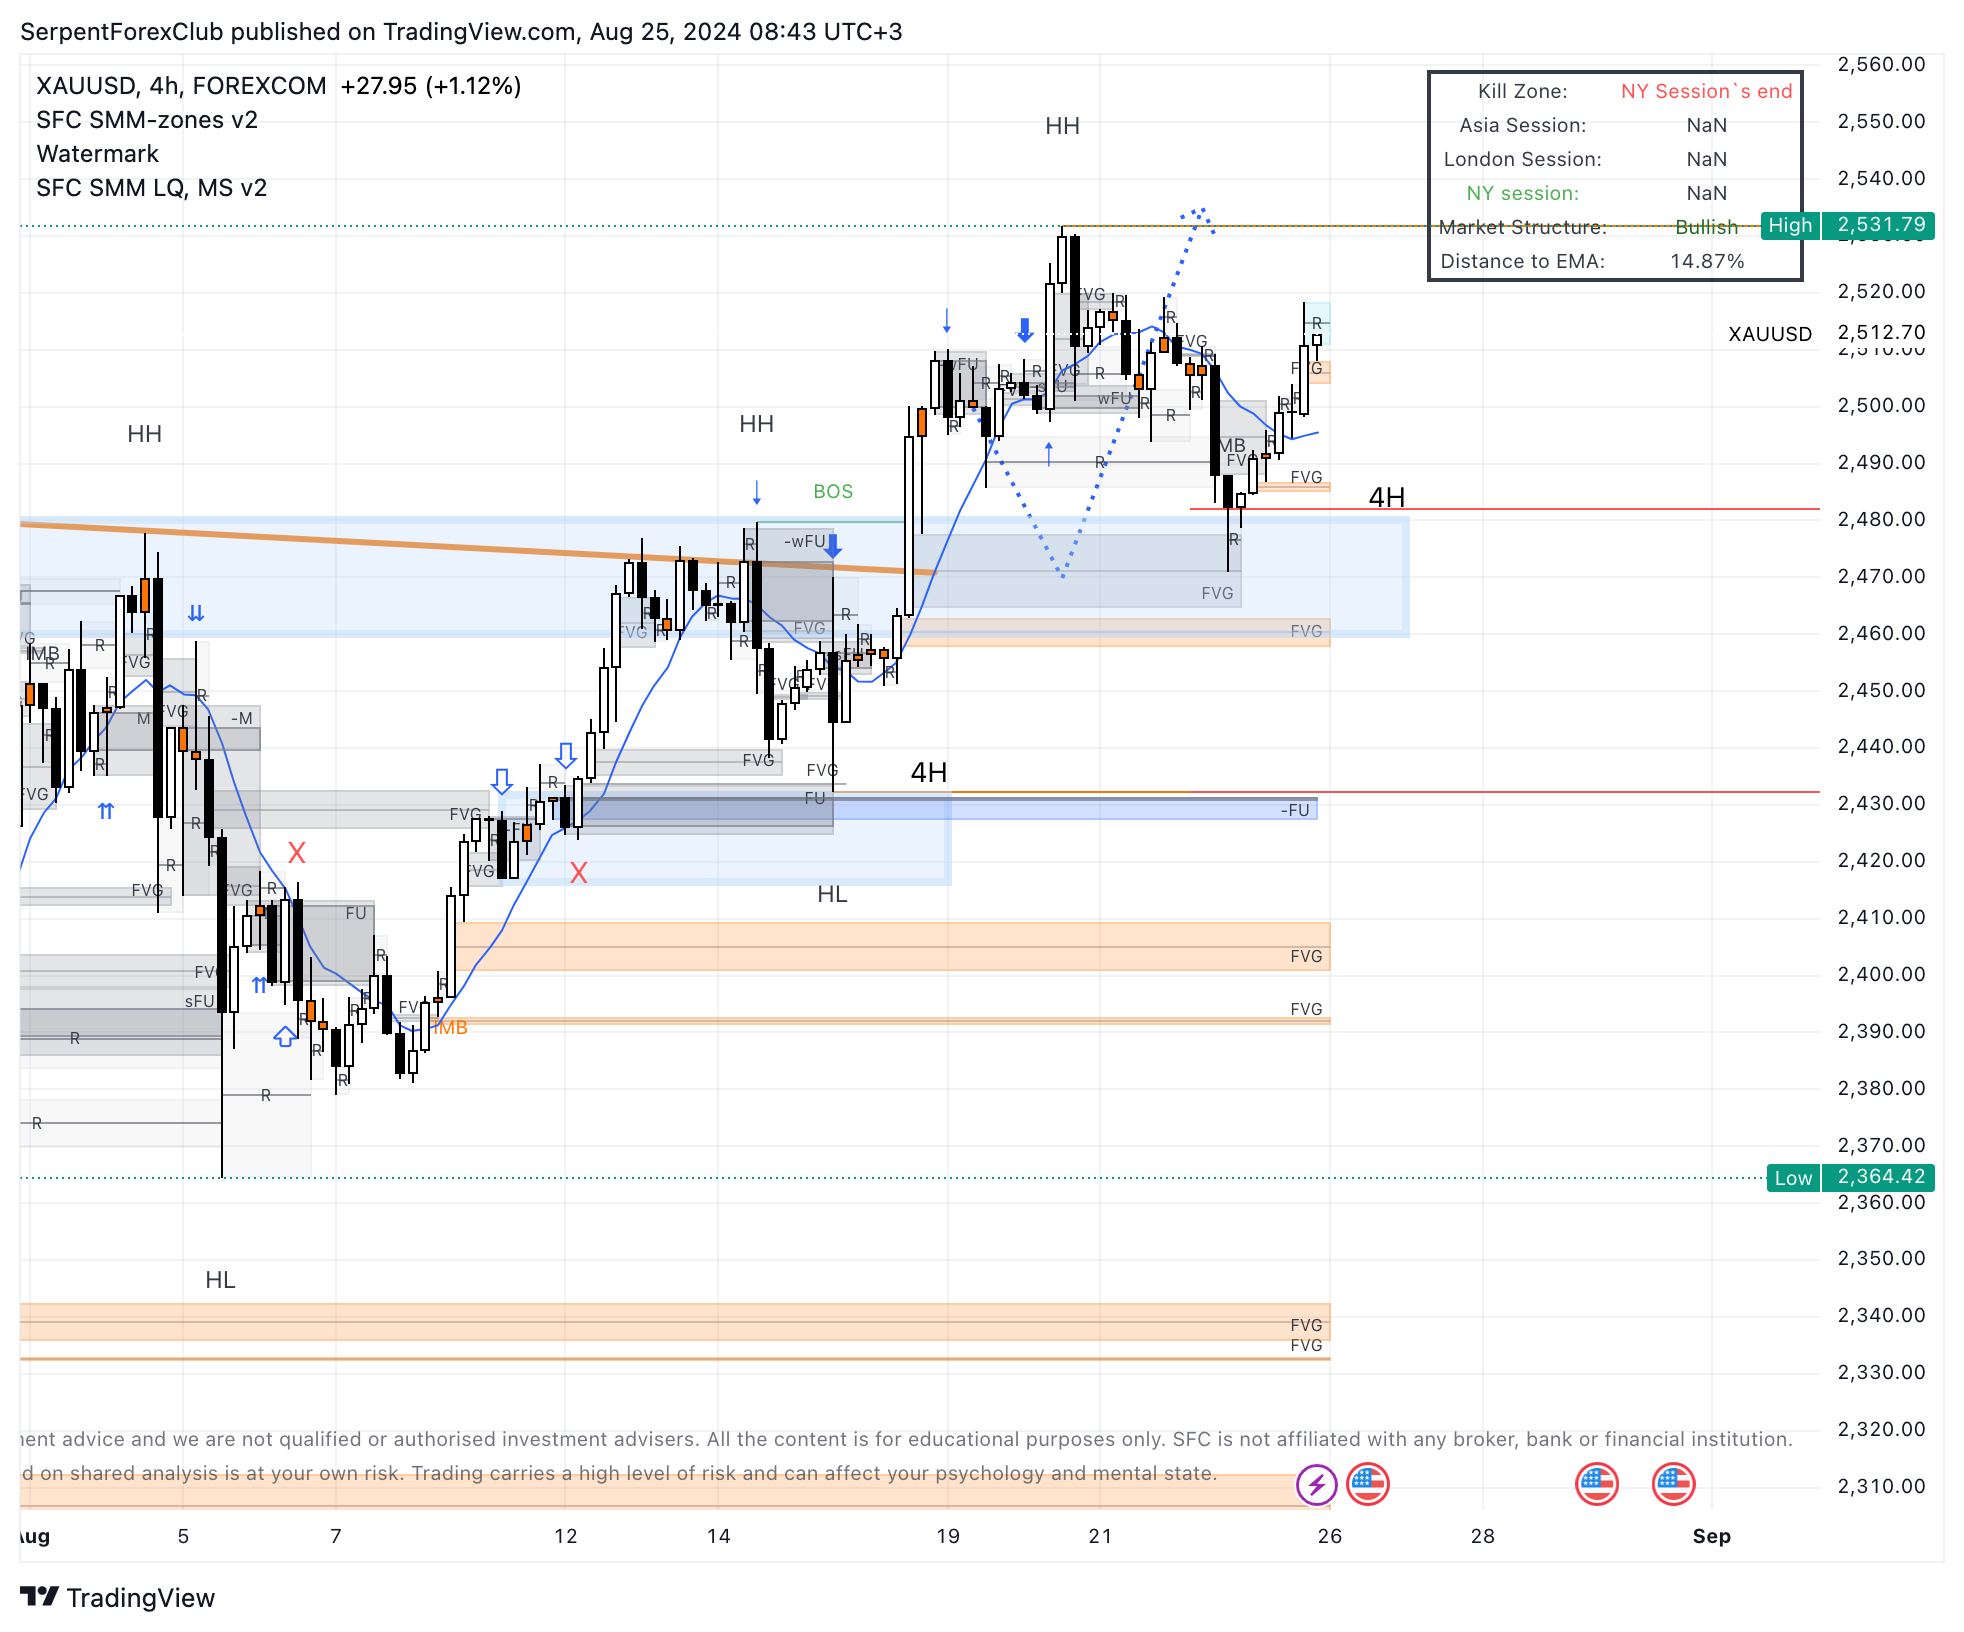Click the 12 date label on time axis
Screen dimensions: 1964x1632
(x=565, y=1536)
